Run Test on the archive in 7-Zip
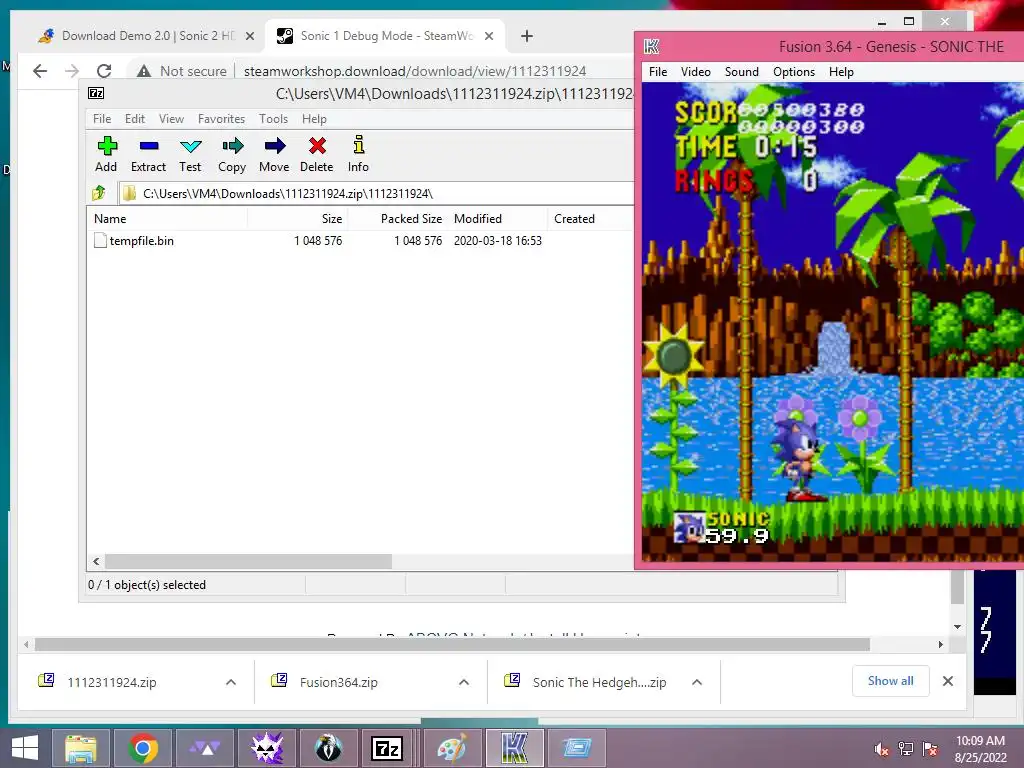The height and width of the screenshot is (768, 1024). pyautogui.click(x=191, y=146)
